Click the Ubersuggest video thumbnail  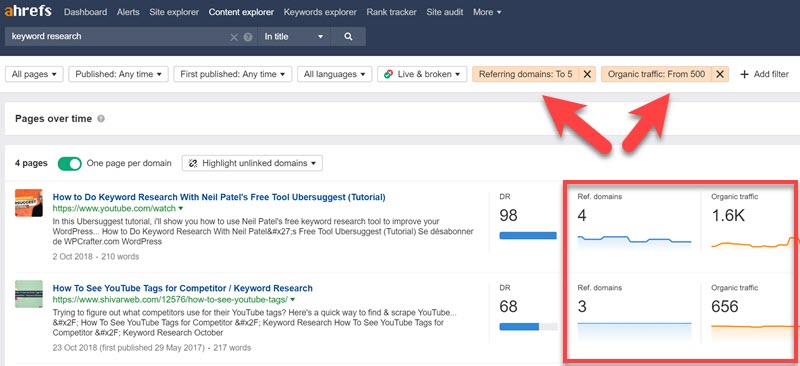click(29, 203)
